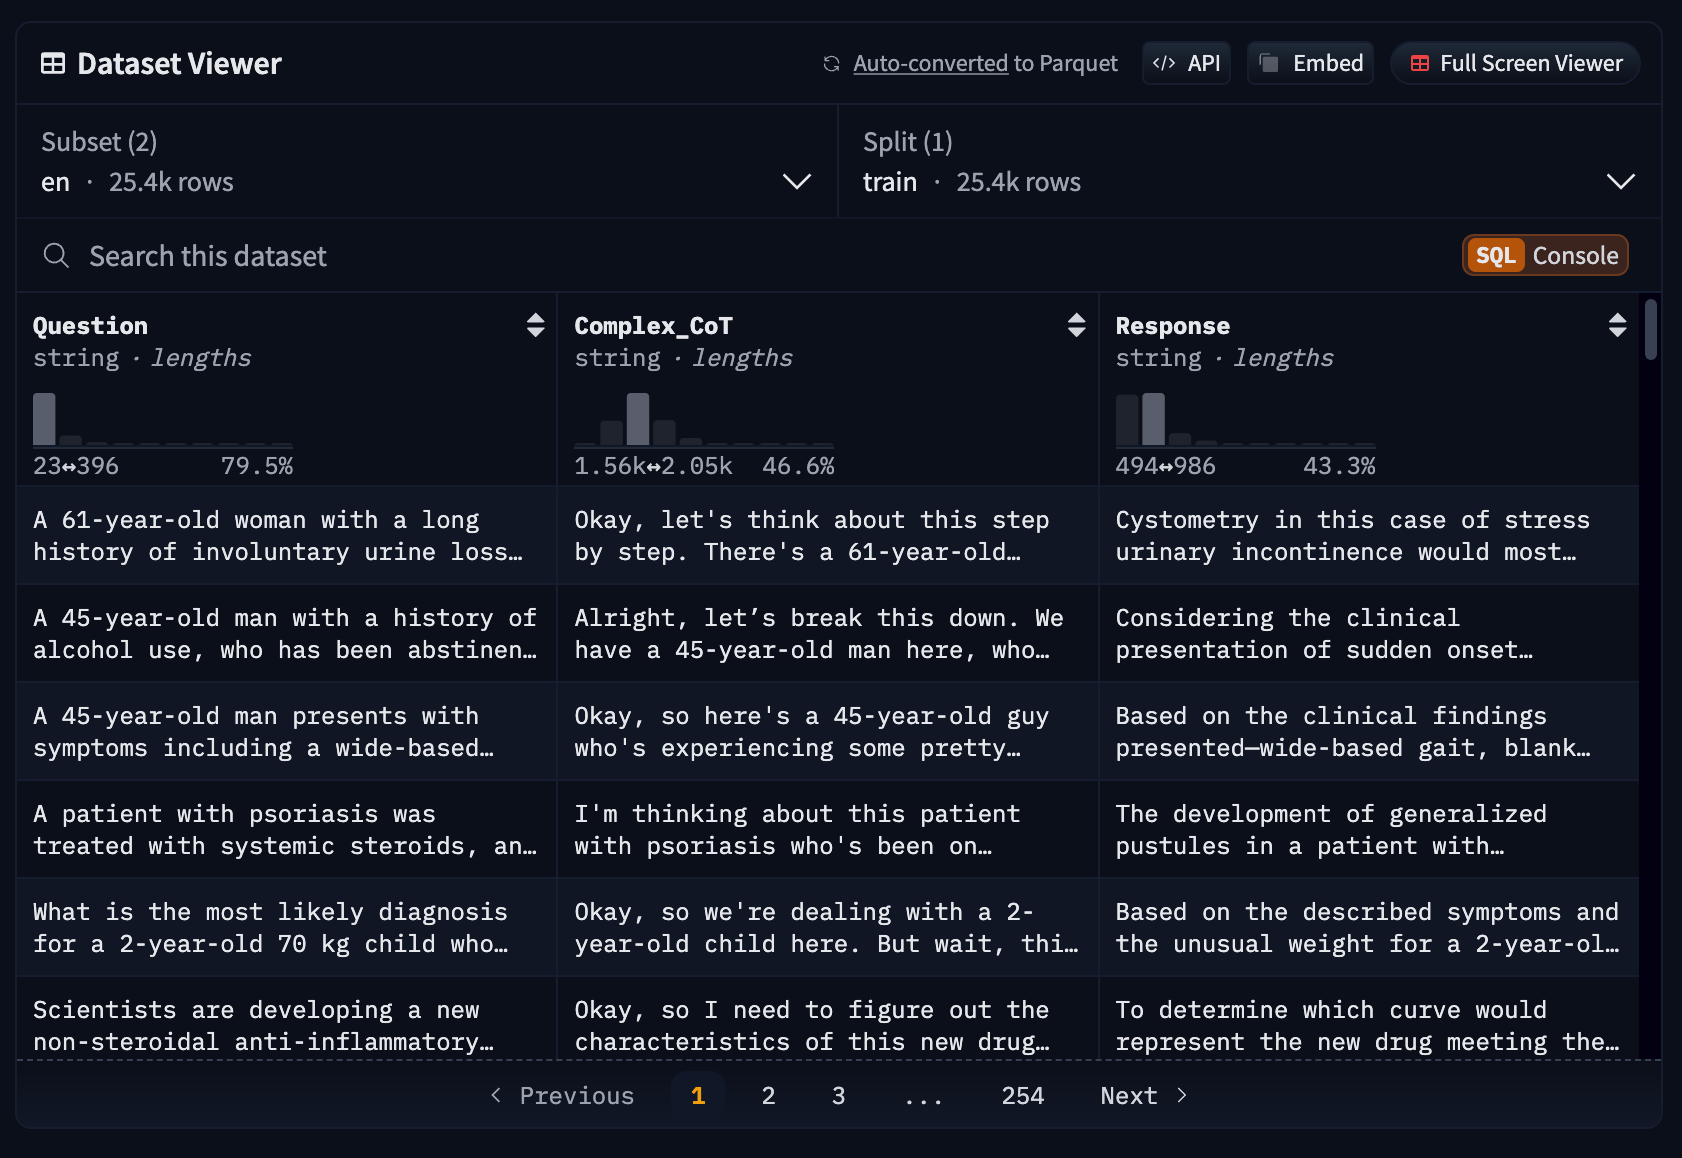Sort by the Complex_CoT column
Viewport: 1682px width, 1158px height.
1076,325
